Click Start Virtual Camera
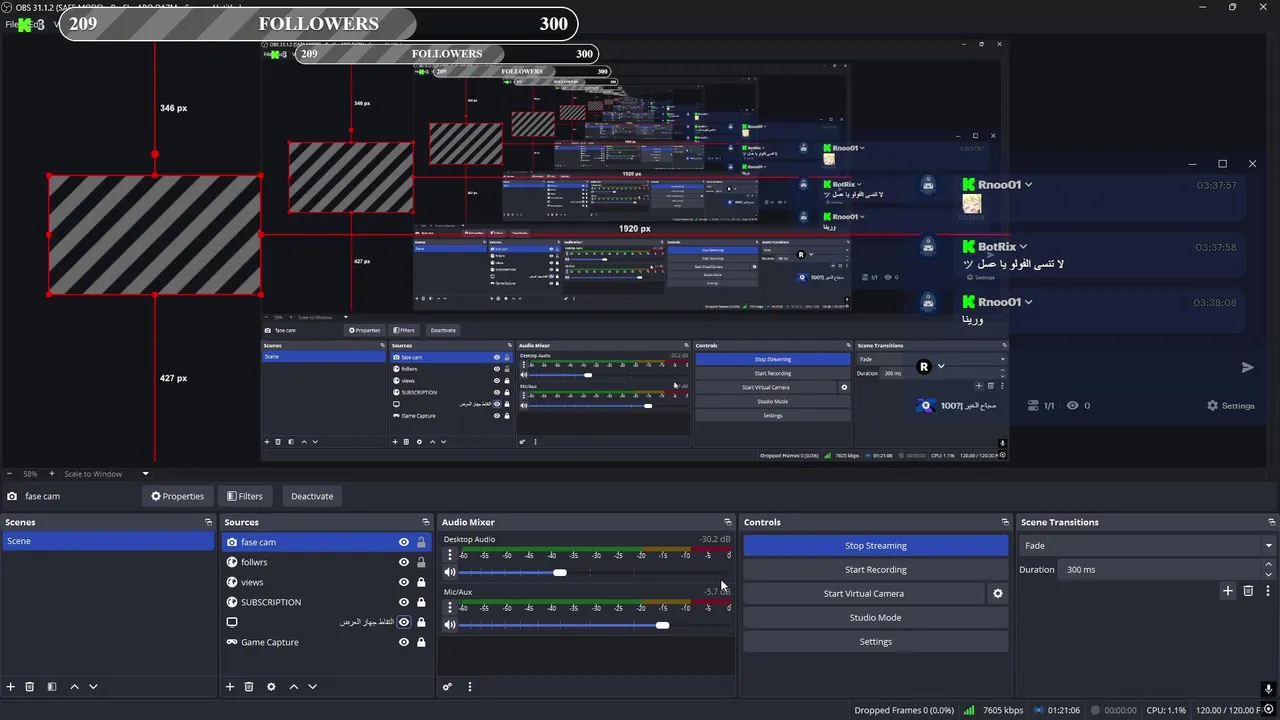1280x720 pixels. point(864,594)
